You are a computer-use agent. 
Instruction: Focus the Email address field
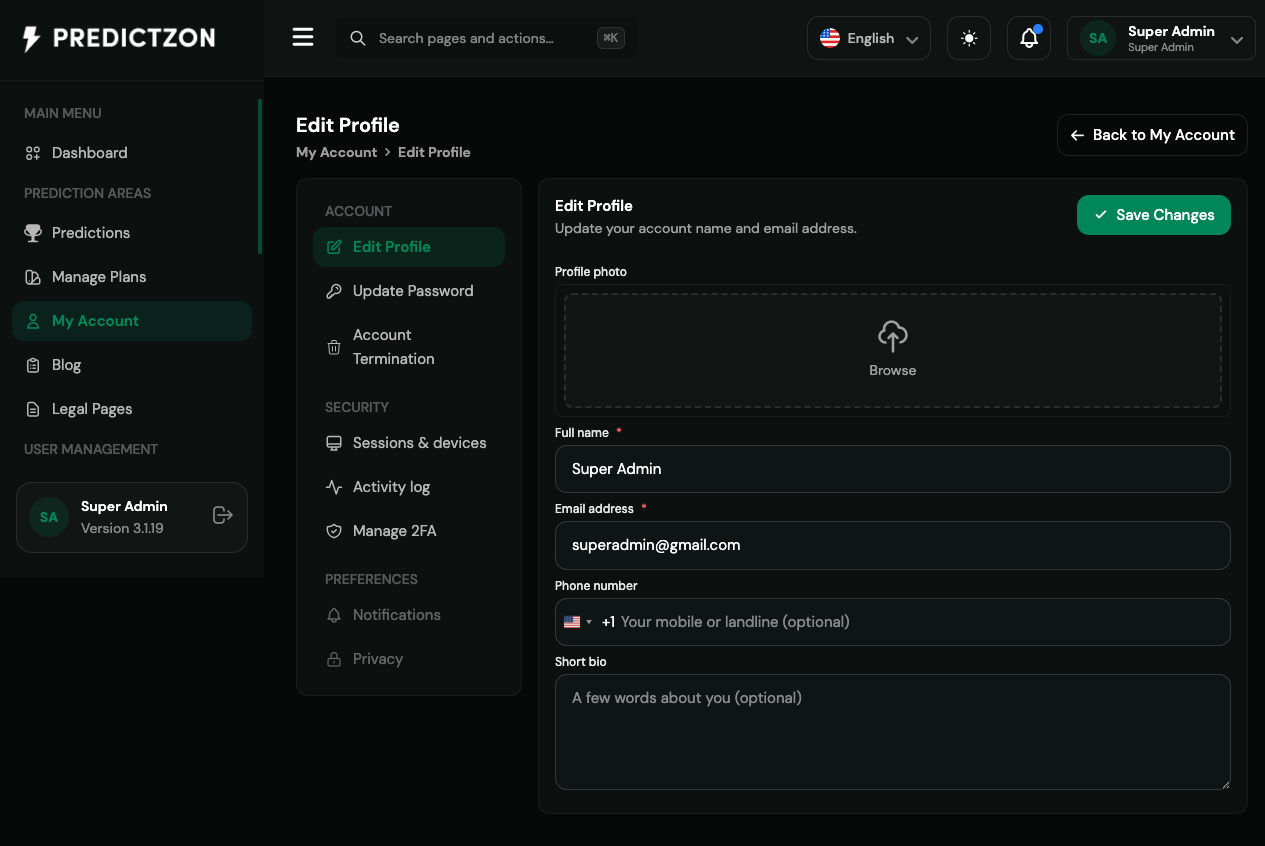click(893, 545)
